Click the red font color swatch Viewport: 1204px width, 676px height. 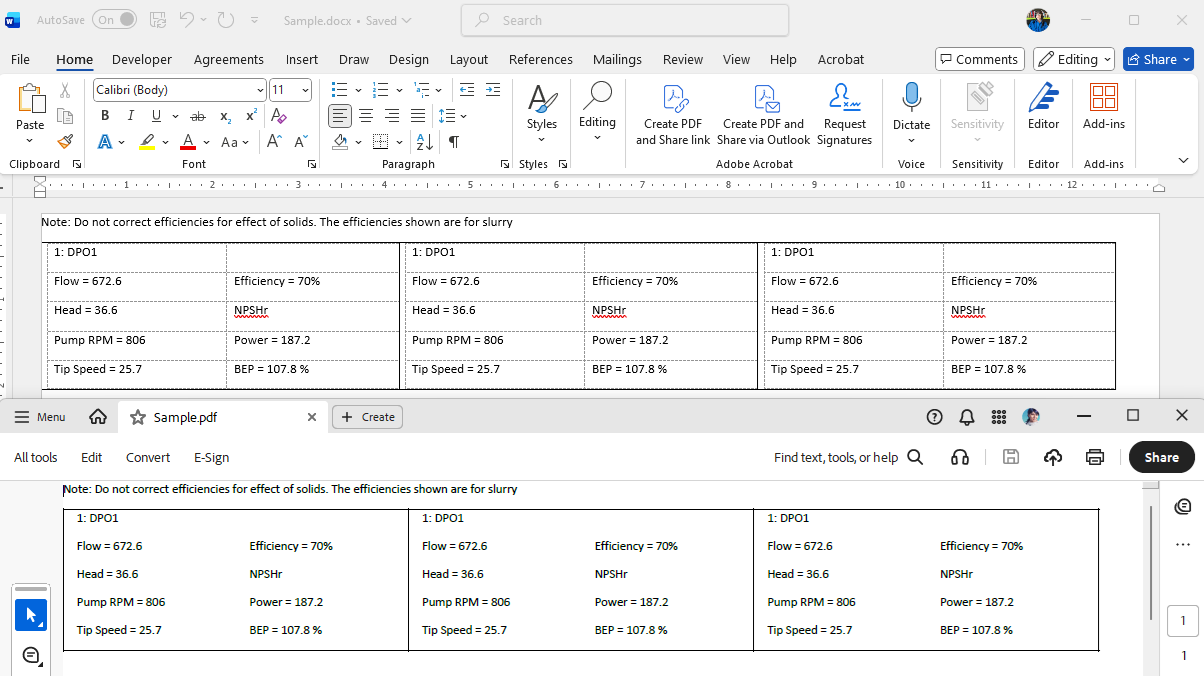click(187, 142)
